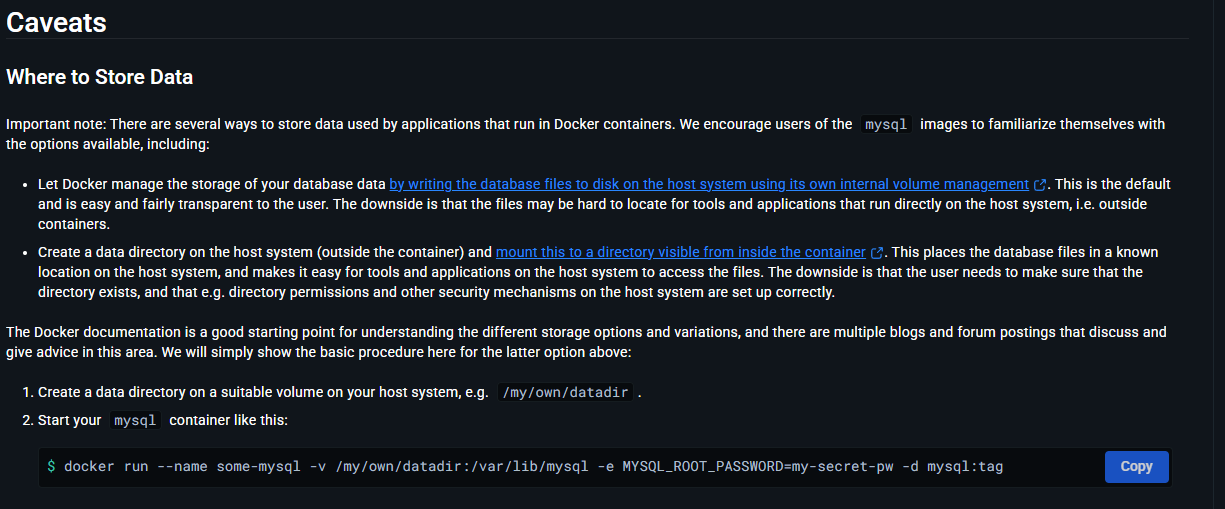1225x509 pixels.
Task: Open the link about writing database files to disk
Action: (x=709, y=184)
